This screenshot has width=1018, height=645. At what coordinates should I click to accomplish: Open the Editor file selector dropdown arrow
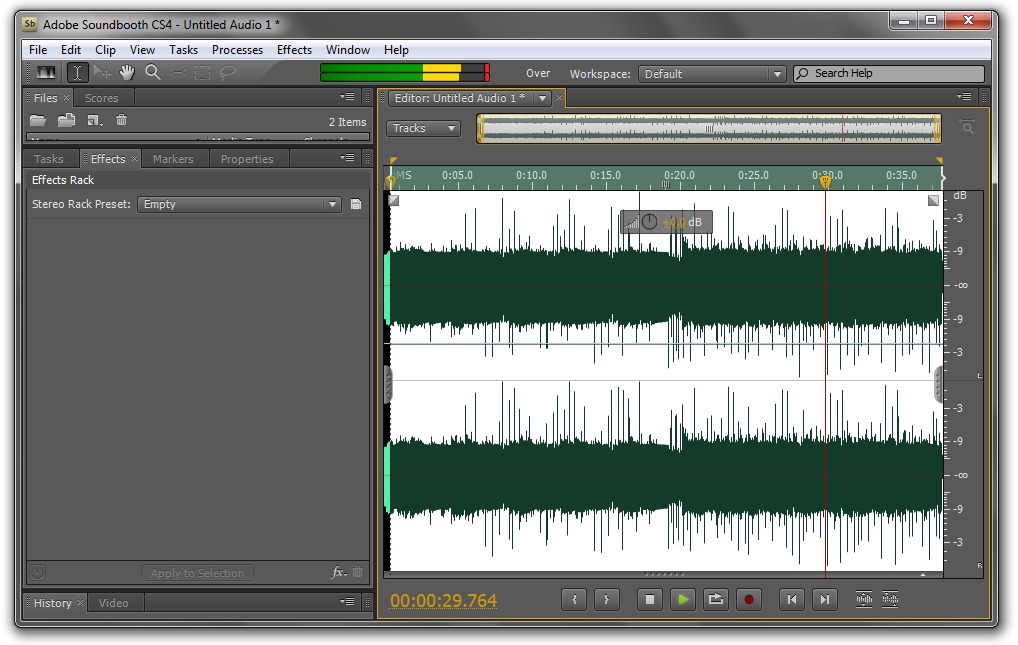pyautogui.click(x=542, y=98)
